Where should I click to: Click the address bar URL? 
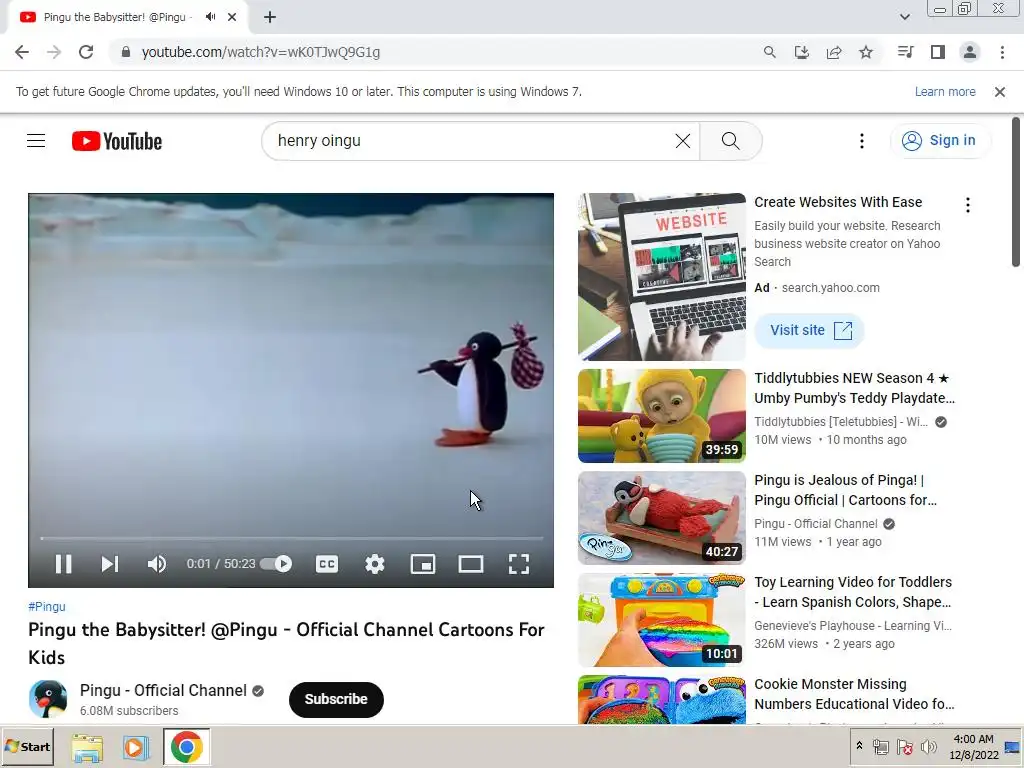pos(261,52)
